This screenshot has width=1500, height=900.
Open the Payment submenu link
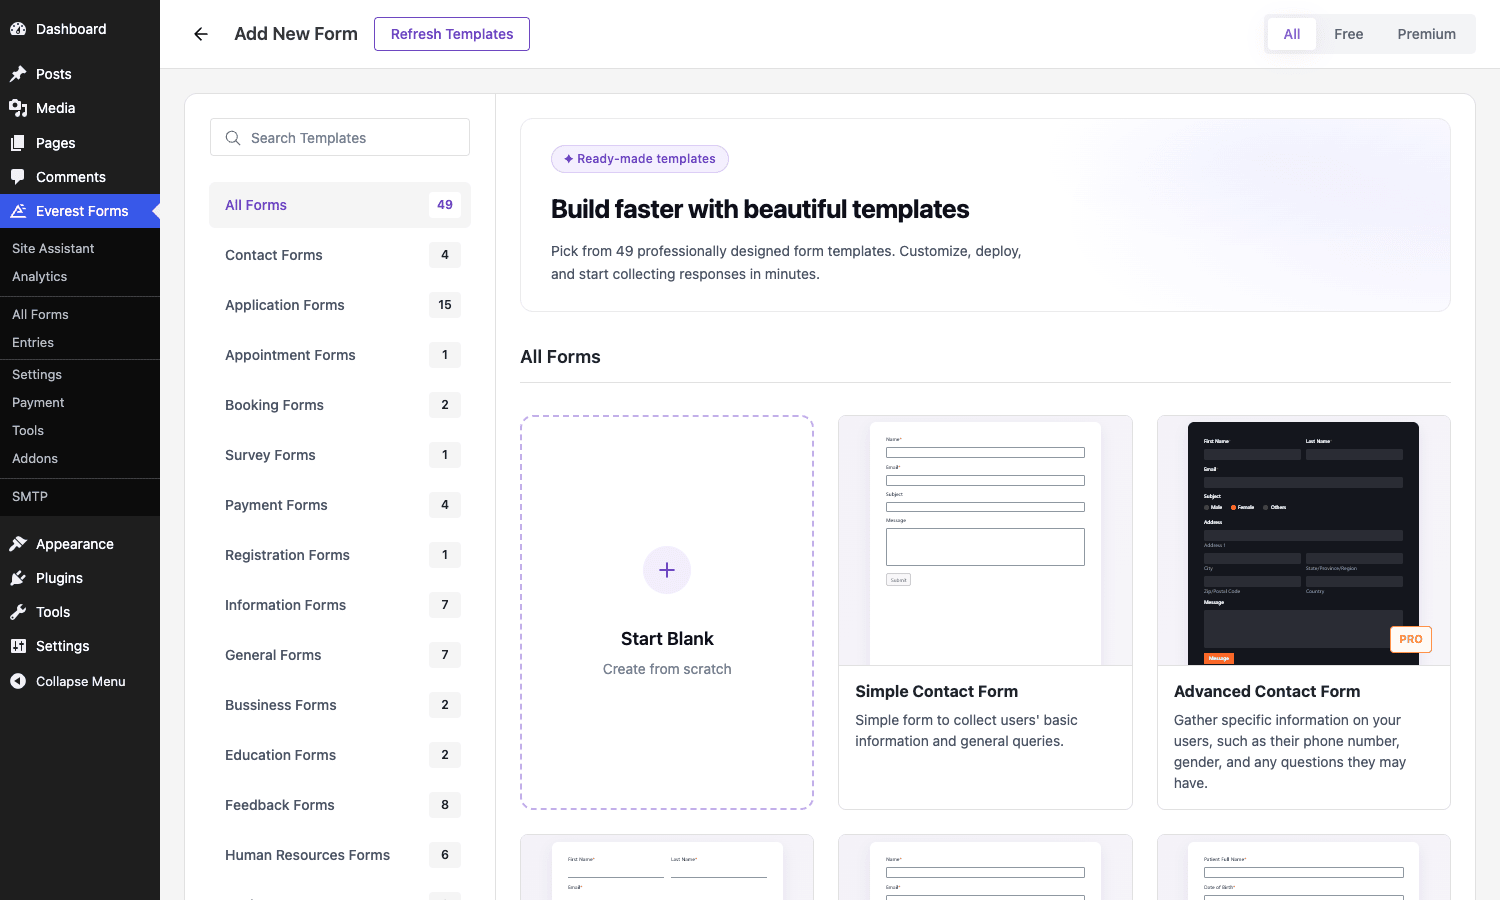tap(38, 402)
